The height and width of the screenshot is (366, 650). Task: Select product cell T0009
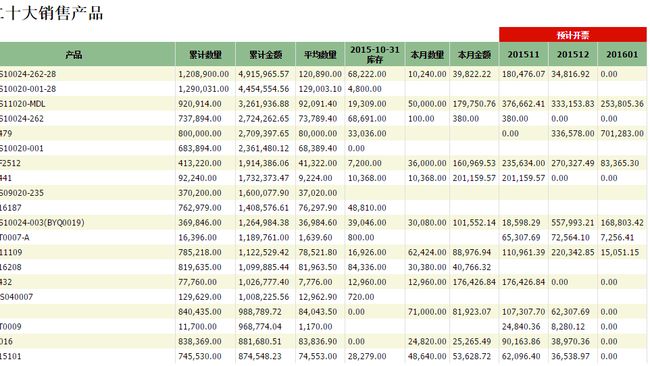(x=11, y=327)
